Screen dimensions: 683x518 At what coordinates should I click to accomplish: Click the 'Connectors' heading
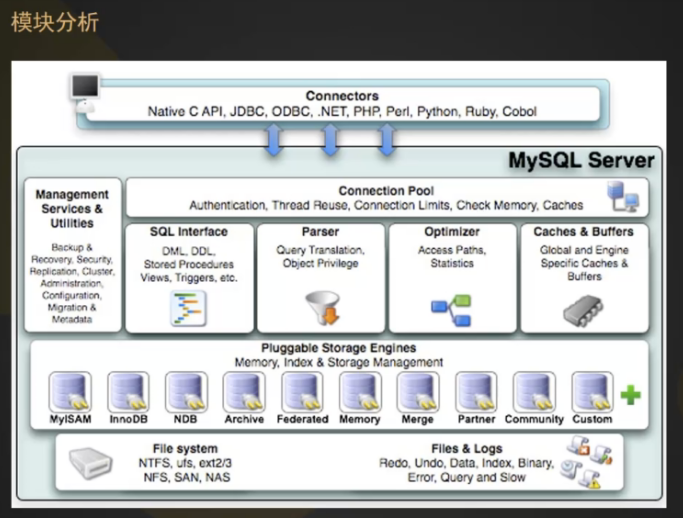coord(342,96)
